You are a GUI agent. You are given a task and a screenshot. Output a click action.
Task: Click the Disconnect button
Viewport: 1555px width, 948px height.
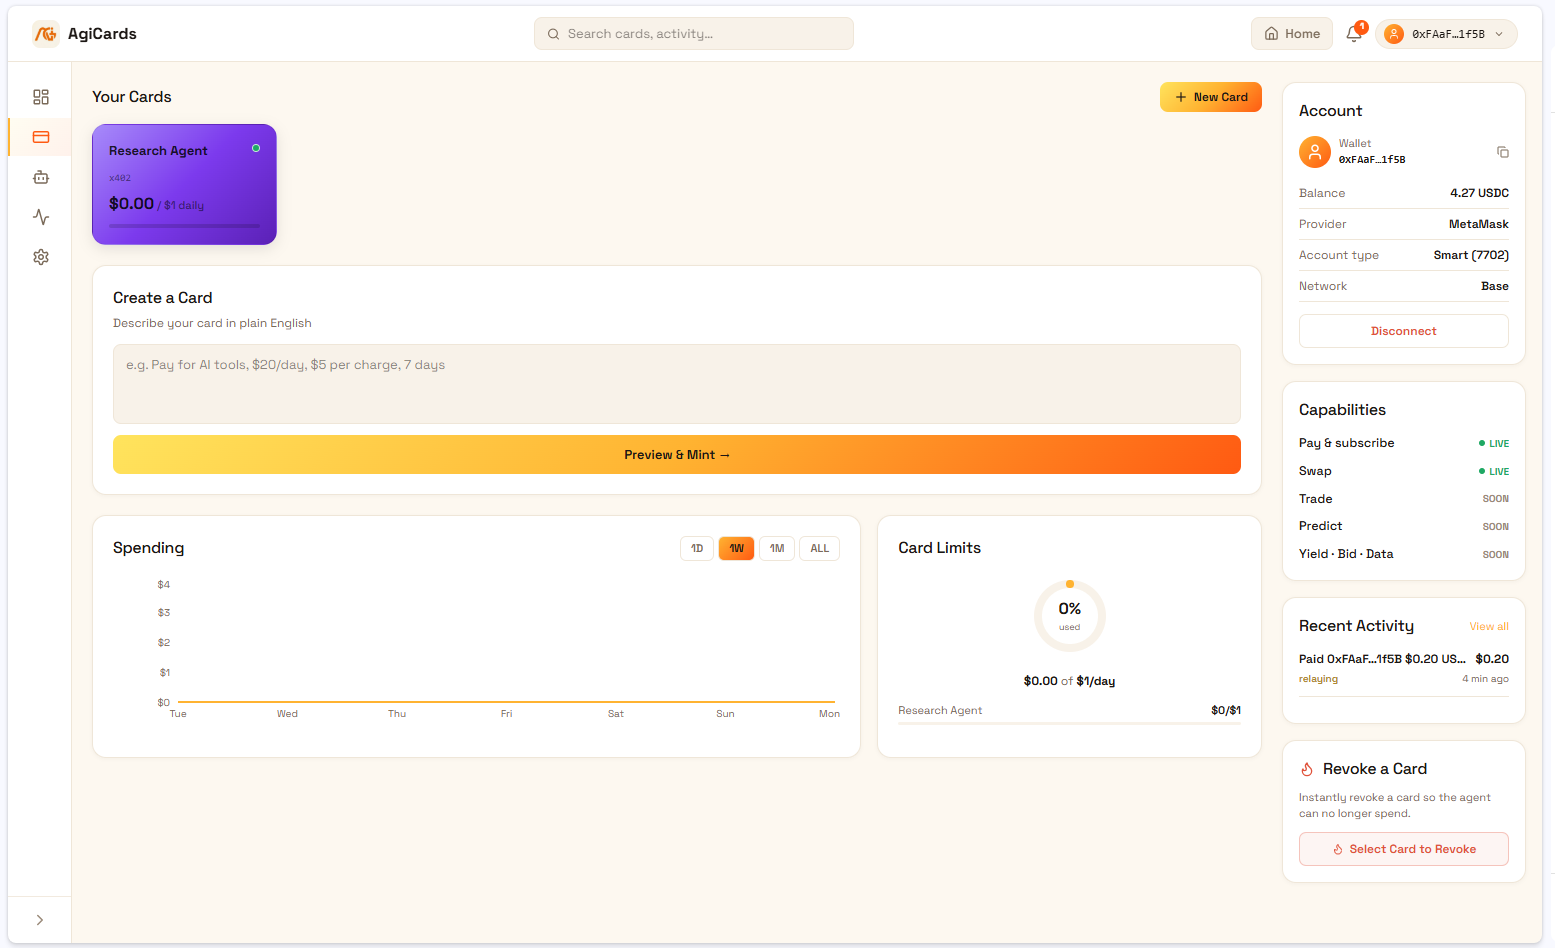[x=1404, y=331]
